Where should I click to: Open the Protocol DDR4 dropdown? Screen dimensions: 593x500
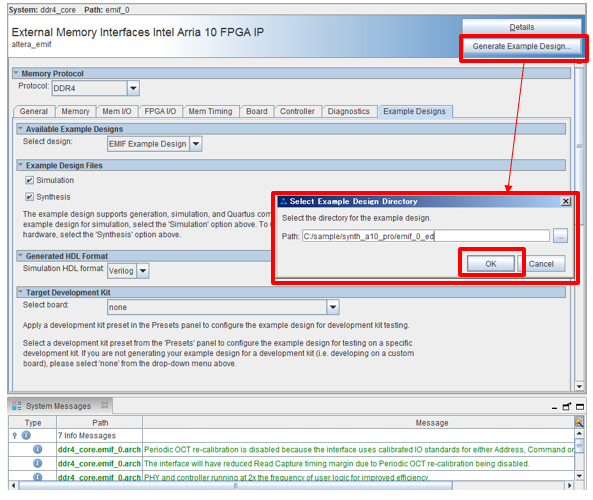coord(133,88)
